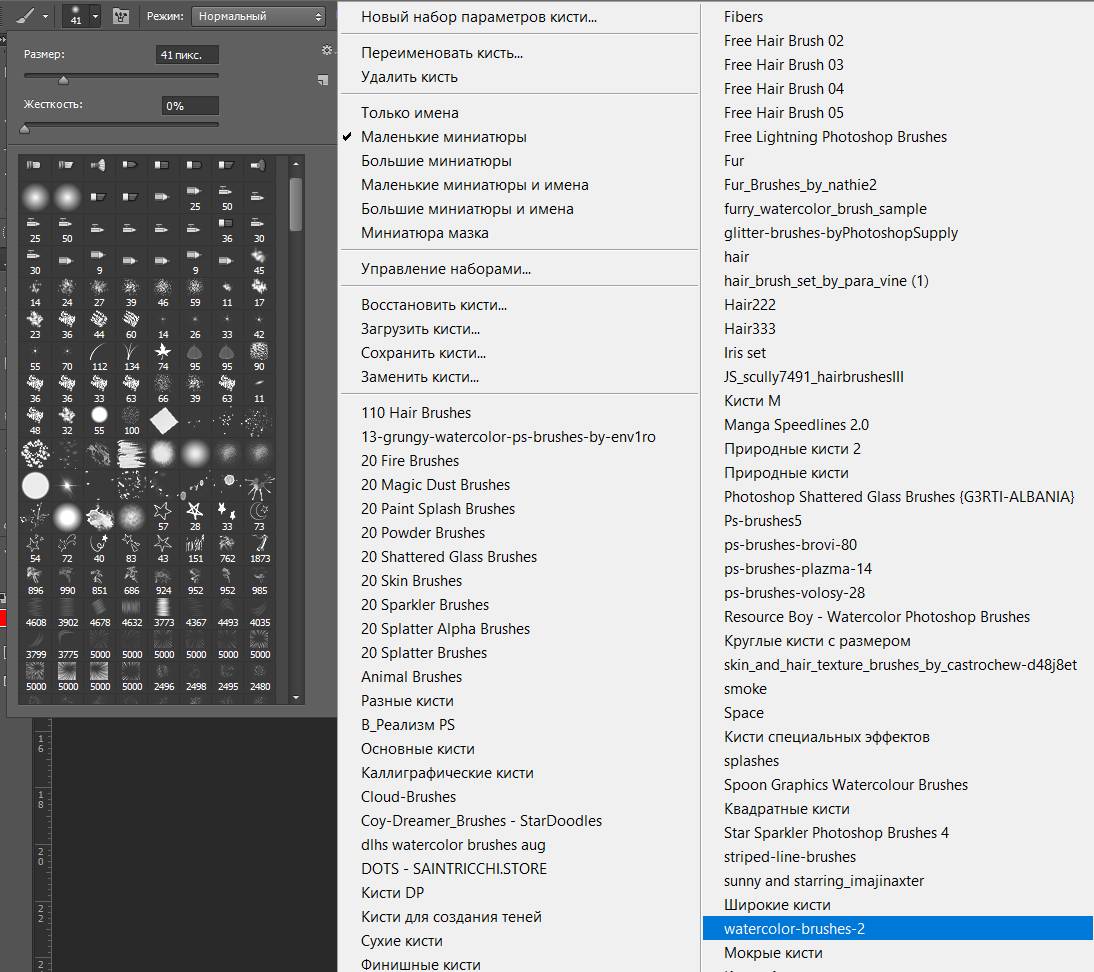Viewport: 1094px width, 972px height.
Task: Click the 'Жесткость' value field showing 0%
Action: (x=190, y=105)
